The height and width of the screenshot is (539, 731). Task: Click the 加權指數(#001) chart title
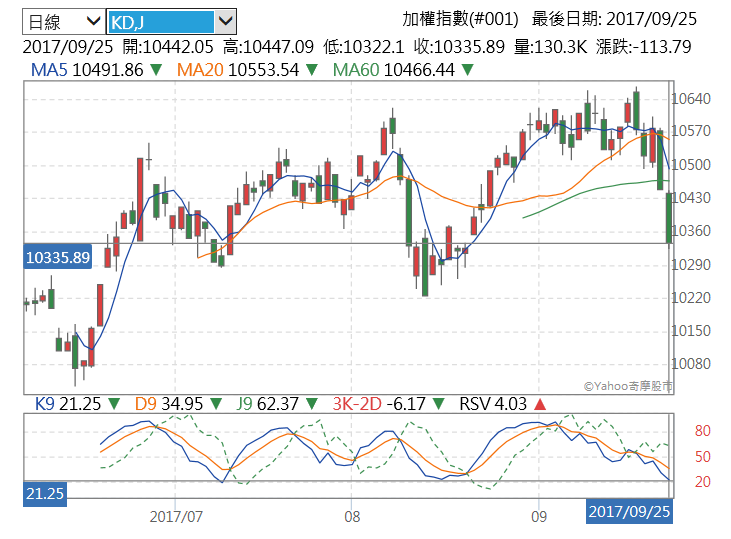[x=459, y=19]
